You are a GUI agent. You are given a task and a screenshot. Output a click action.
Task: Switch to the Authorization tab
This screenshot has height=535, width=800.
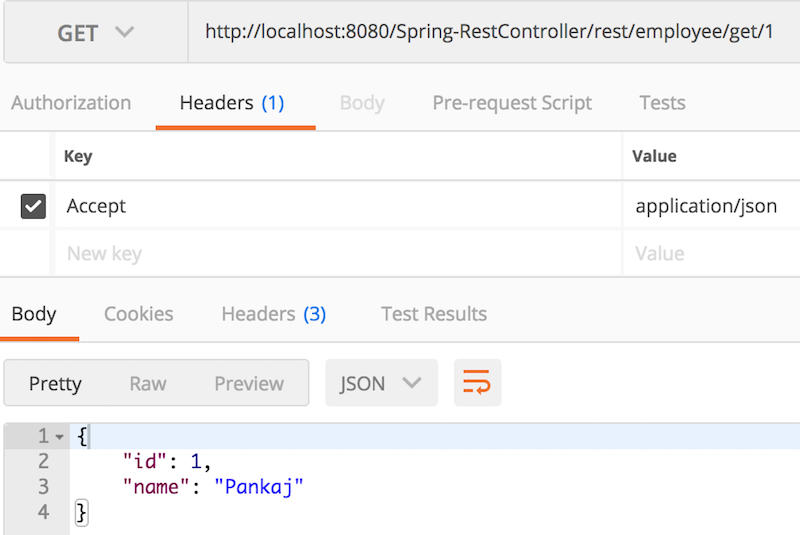(x=71, y=103)
